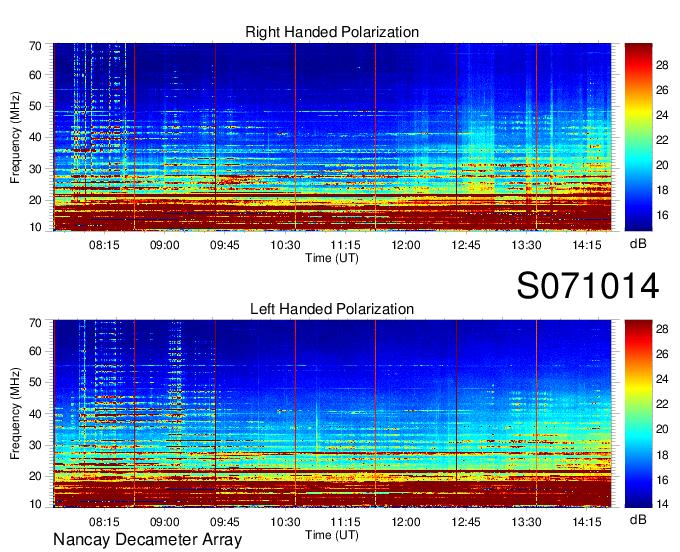680x552 pixels.
Task: Click the 14:15 tick on Right Handed plot
Action: (x=587, y=245)
